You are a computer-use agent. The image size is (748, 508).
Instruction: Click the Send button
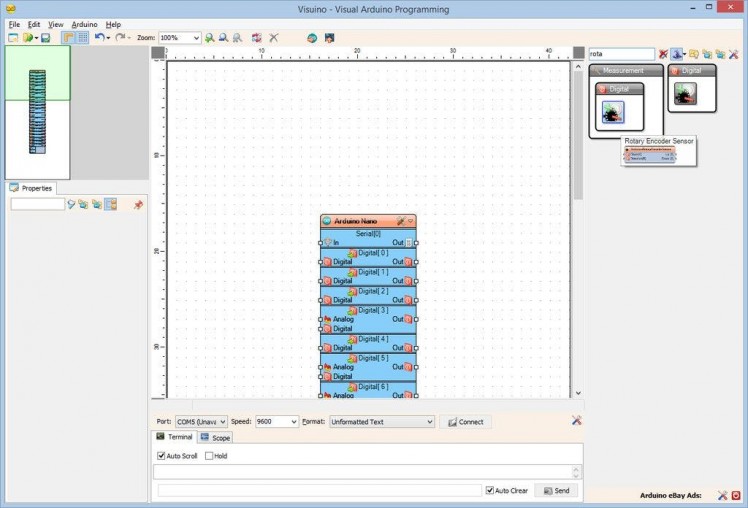tap(556, 490)
